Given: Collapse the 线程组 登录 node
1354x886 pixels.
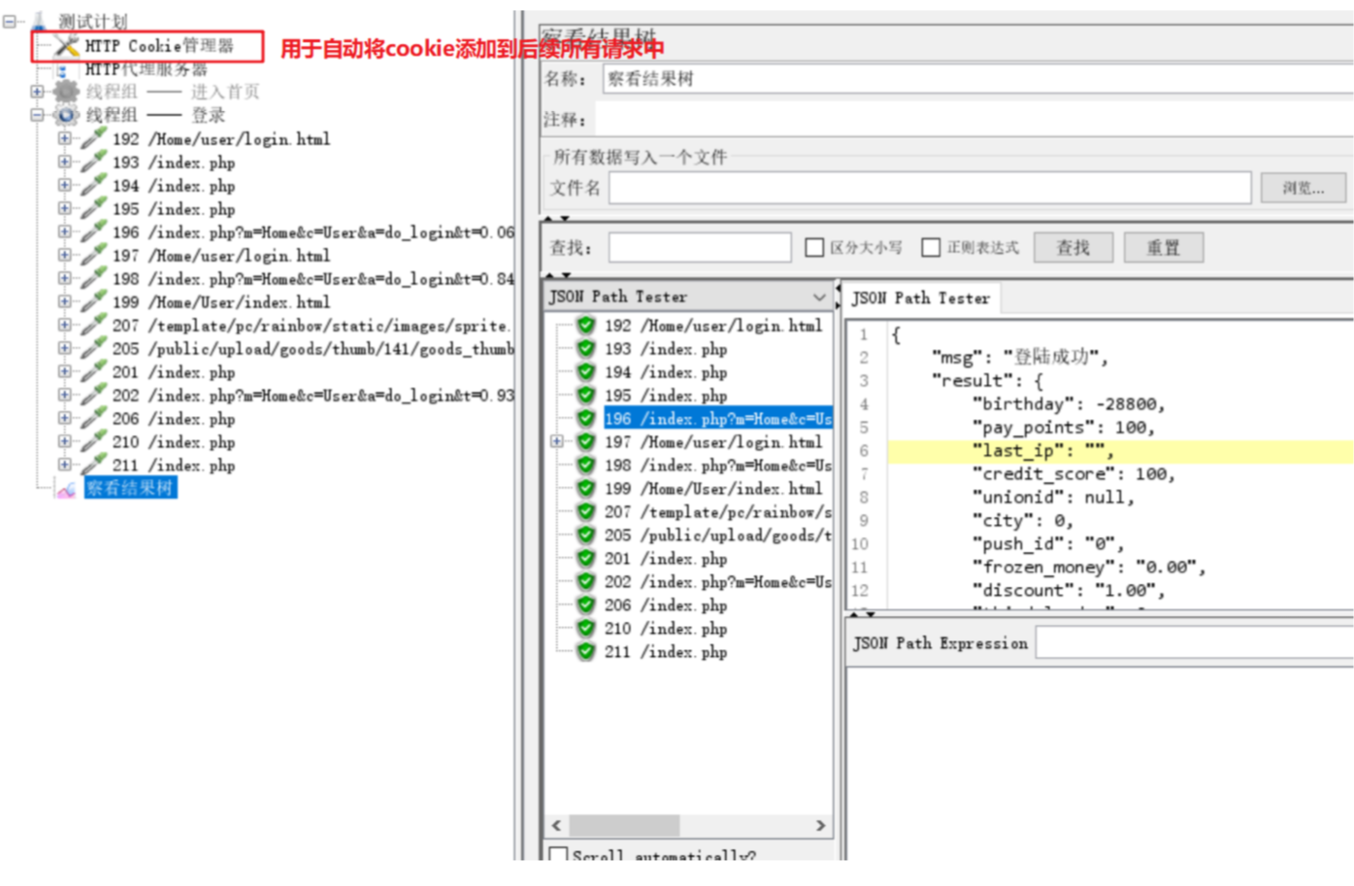Looking at the screenshot, I should click(37, 115).
